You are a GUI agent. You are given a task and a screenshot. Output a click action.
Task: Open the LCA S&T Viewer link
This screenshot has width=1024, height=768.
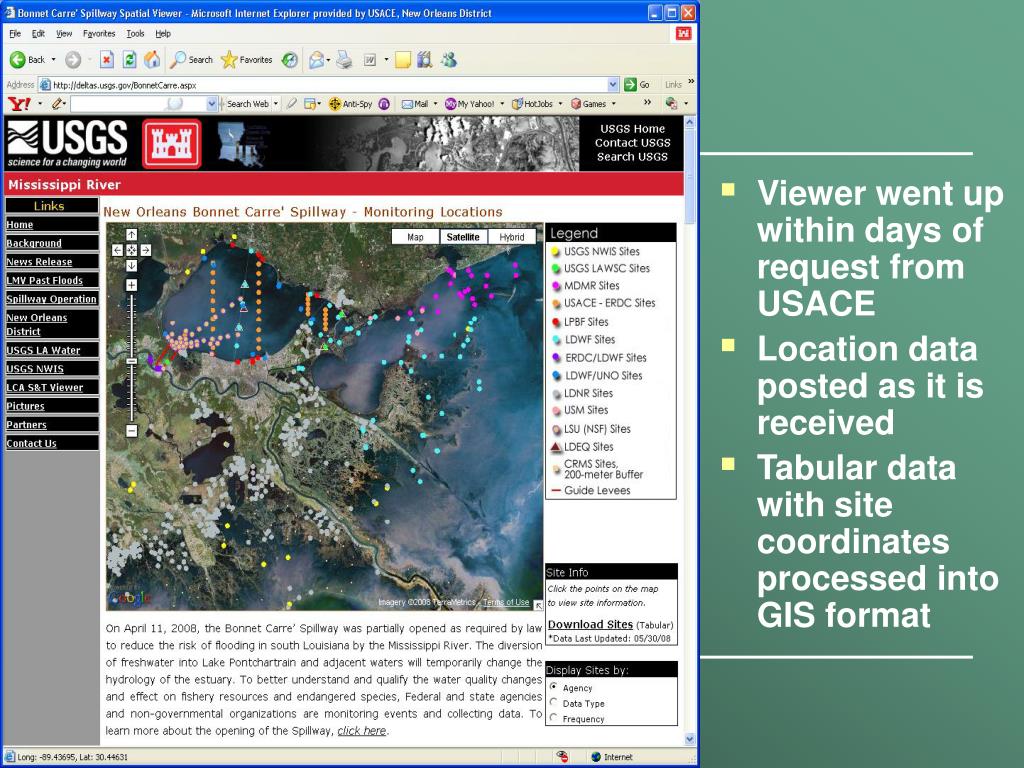tap(44, 387)
